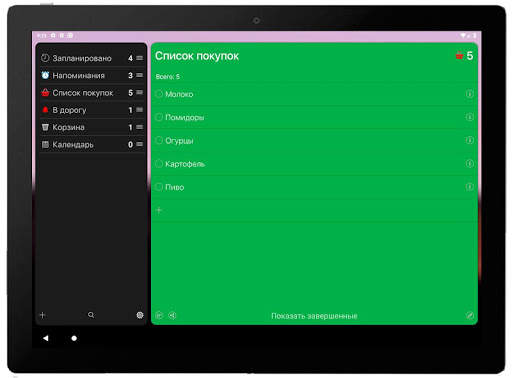Open info for the Помидоры item
Screen dimensions: 512x378
[469, 117]
